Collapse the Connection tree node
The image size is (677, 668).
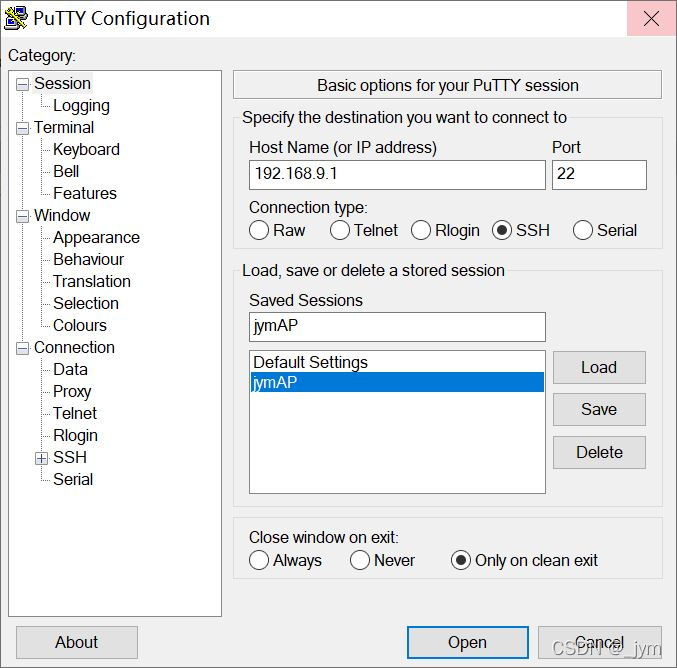click(22, 348)
